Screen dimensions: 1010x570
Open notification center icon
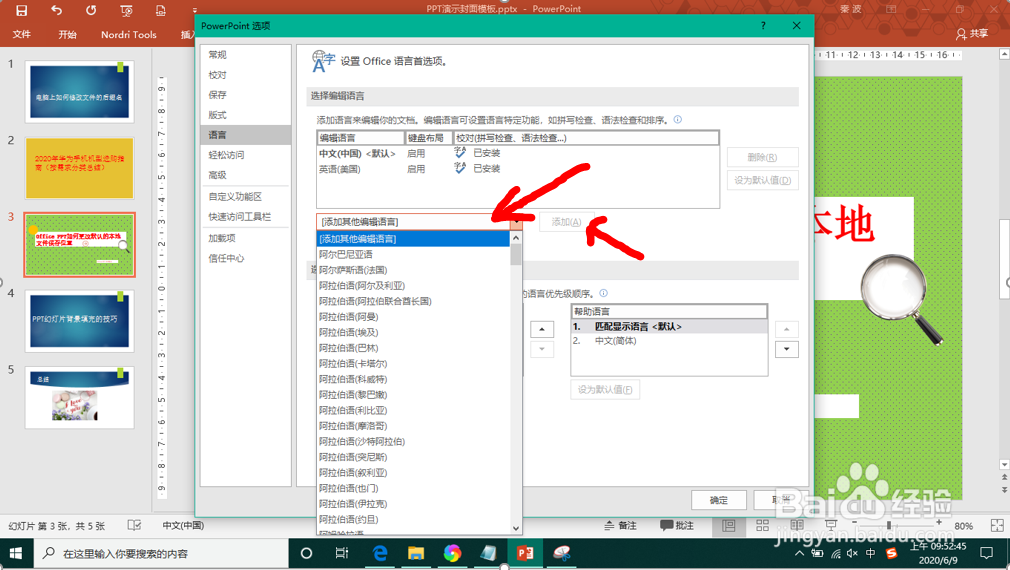click(986, 553)
